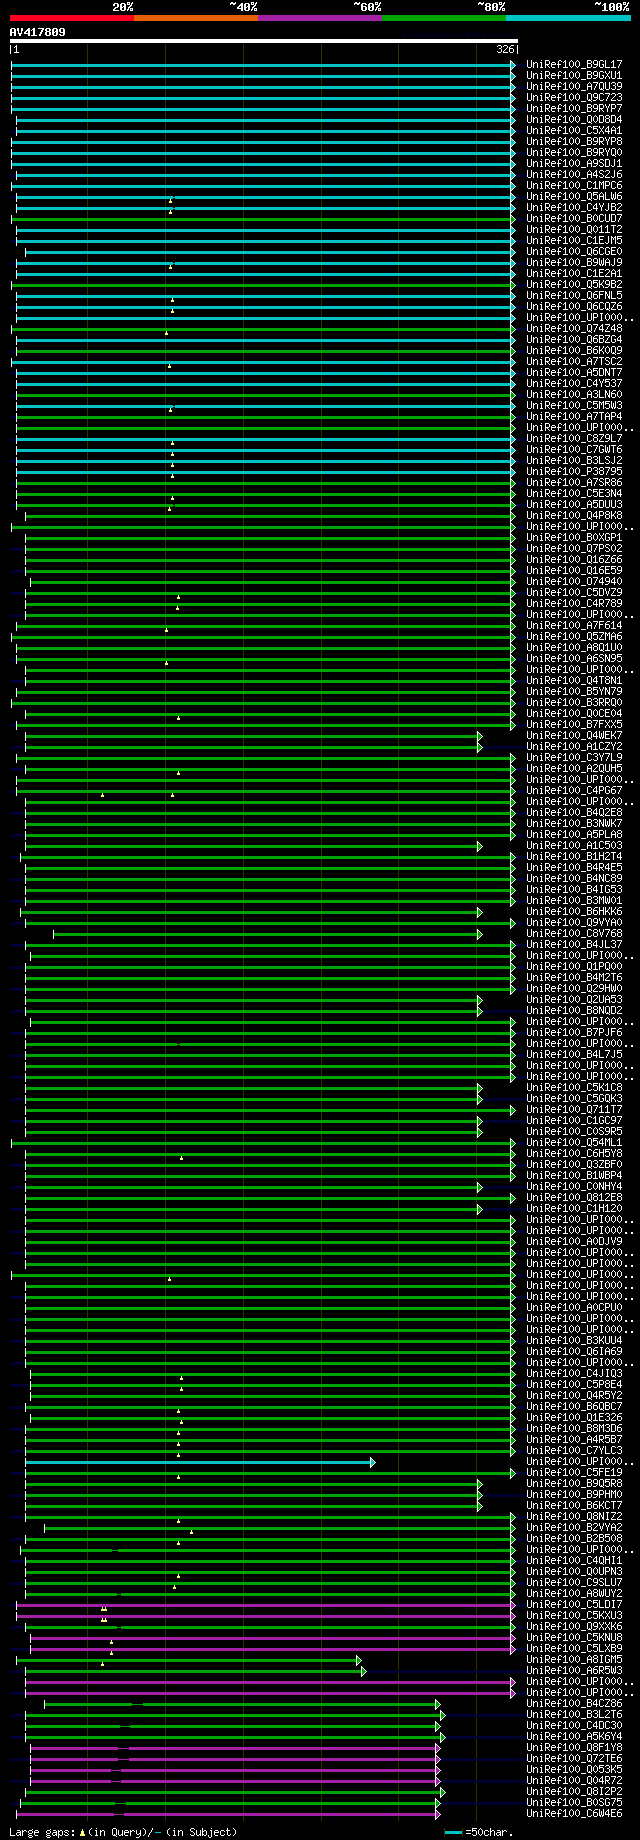The width and height of the screenshot is (640, 1840).
Task: Open hit UniRef100_C8Z9L7
Action: [574, 438]
